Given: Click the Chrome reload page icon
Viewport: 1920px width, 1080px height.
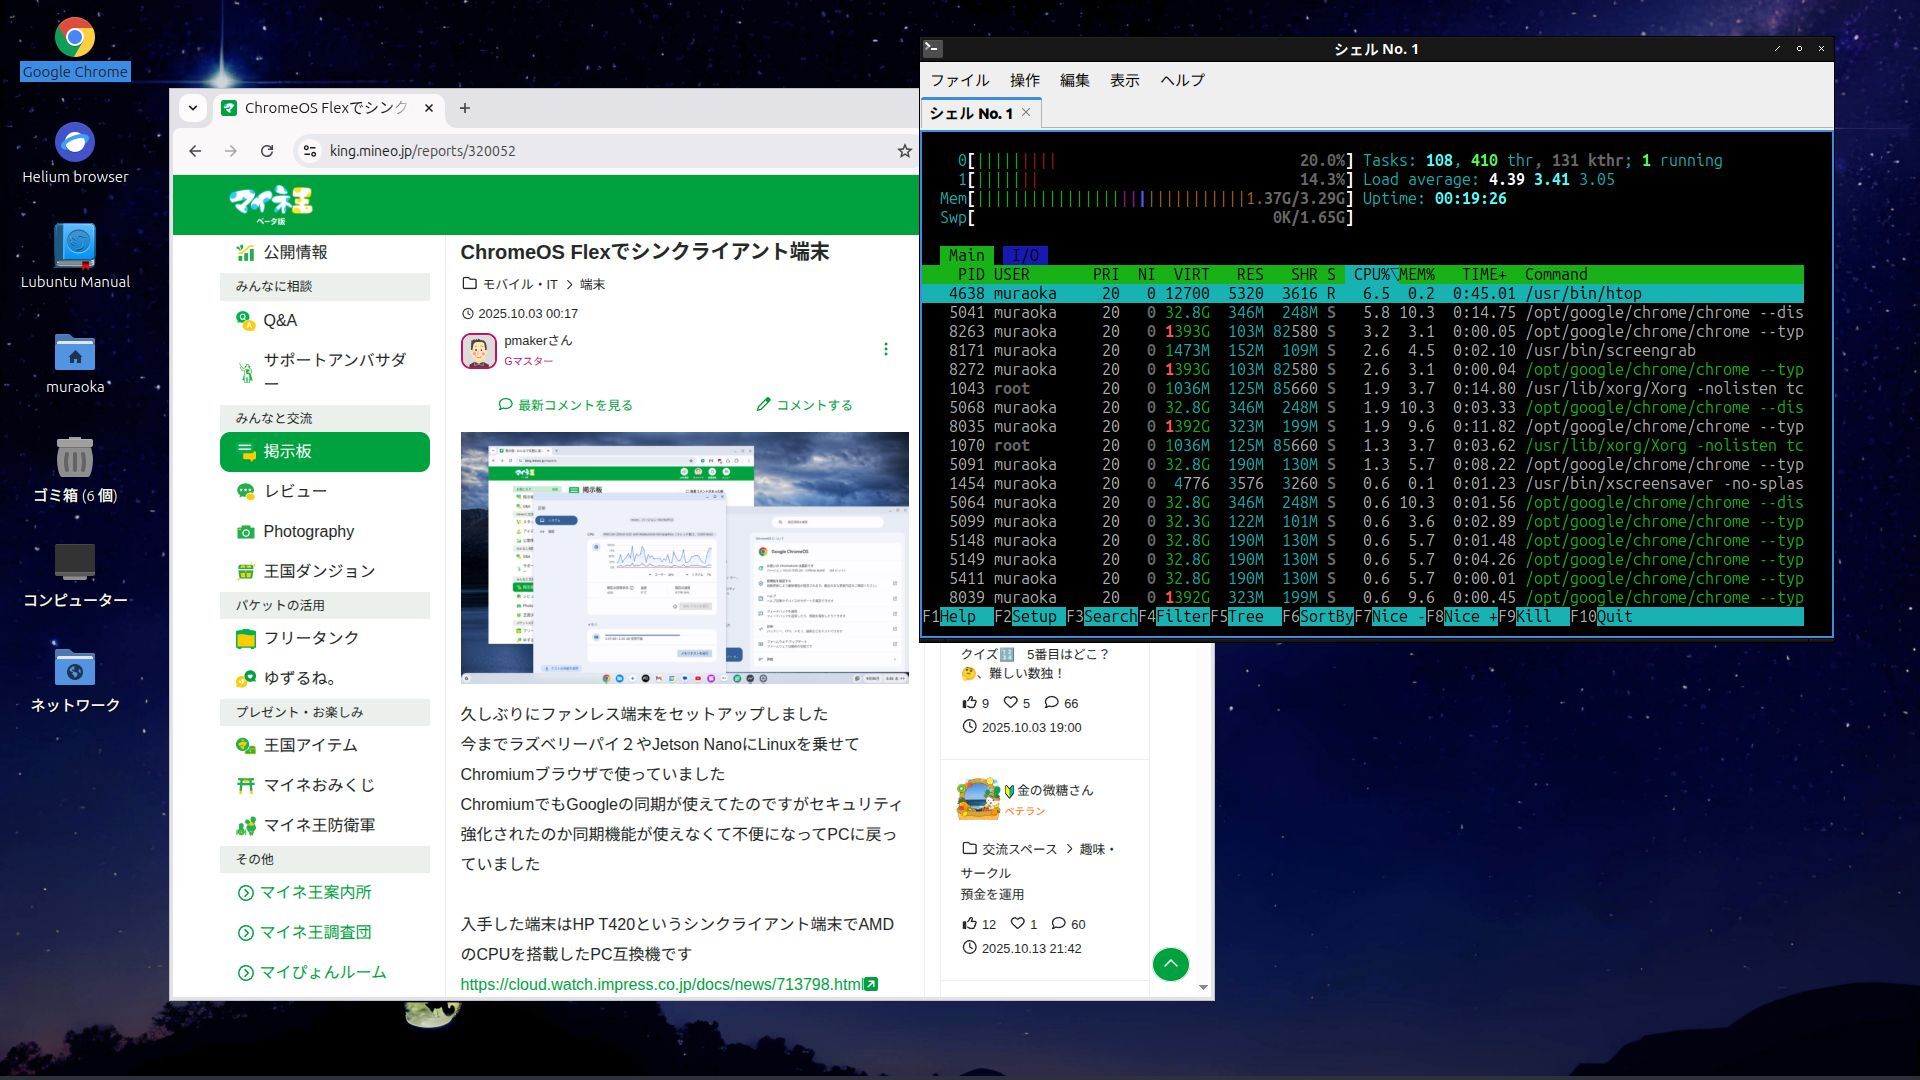Looking at the screenshot, I should (x=266, y=151).
